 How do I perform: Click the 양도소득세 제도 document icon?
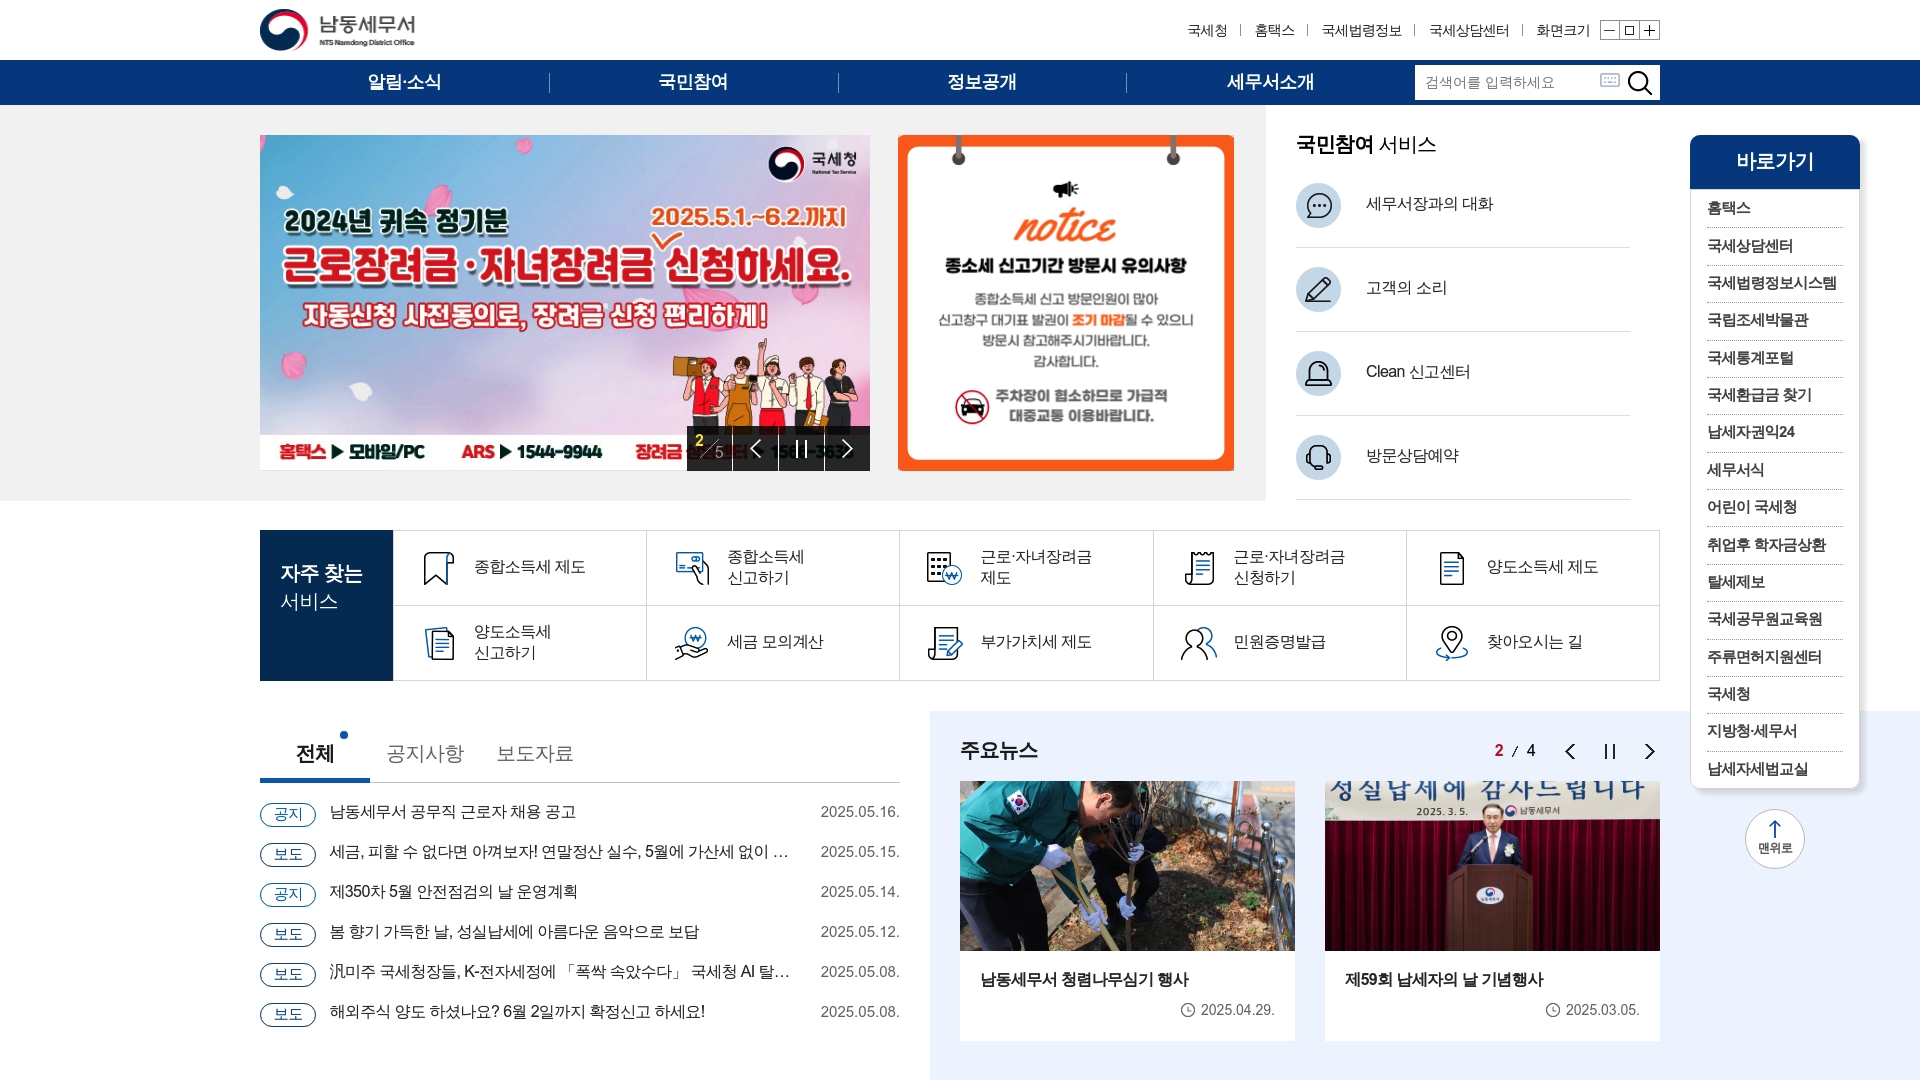(x=1452, y=568)
